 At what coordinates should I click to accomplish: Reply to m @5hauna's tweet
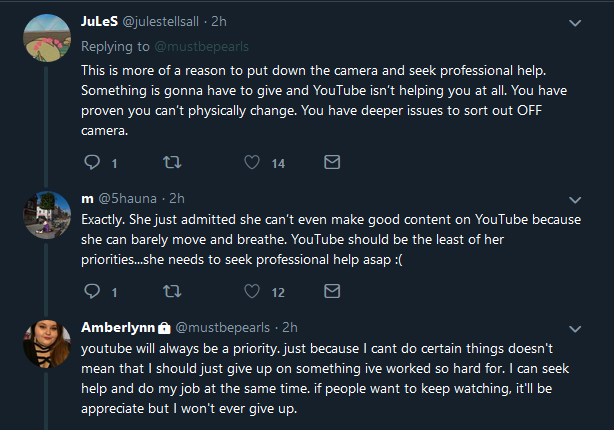[x=92, y=291]
